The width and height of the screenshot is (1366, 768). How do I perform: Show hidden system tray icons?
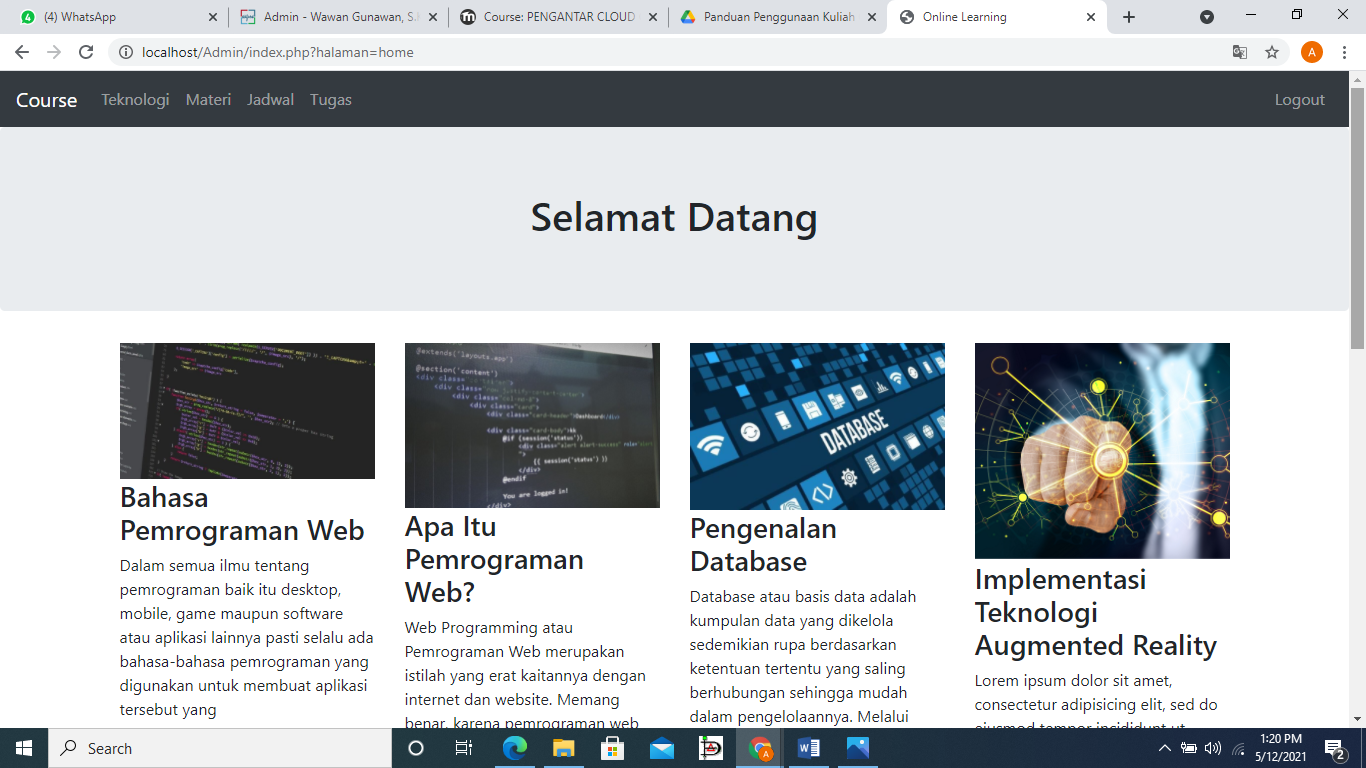coord(1164,748)
